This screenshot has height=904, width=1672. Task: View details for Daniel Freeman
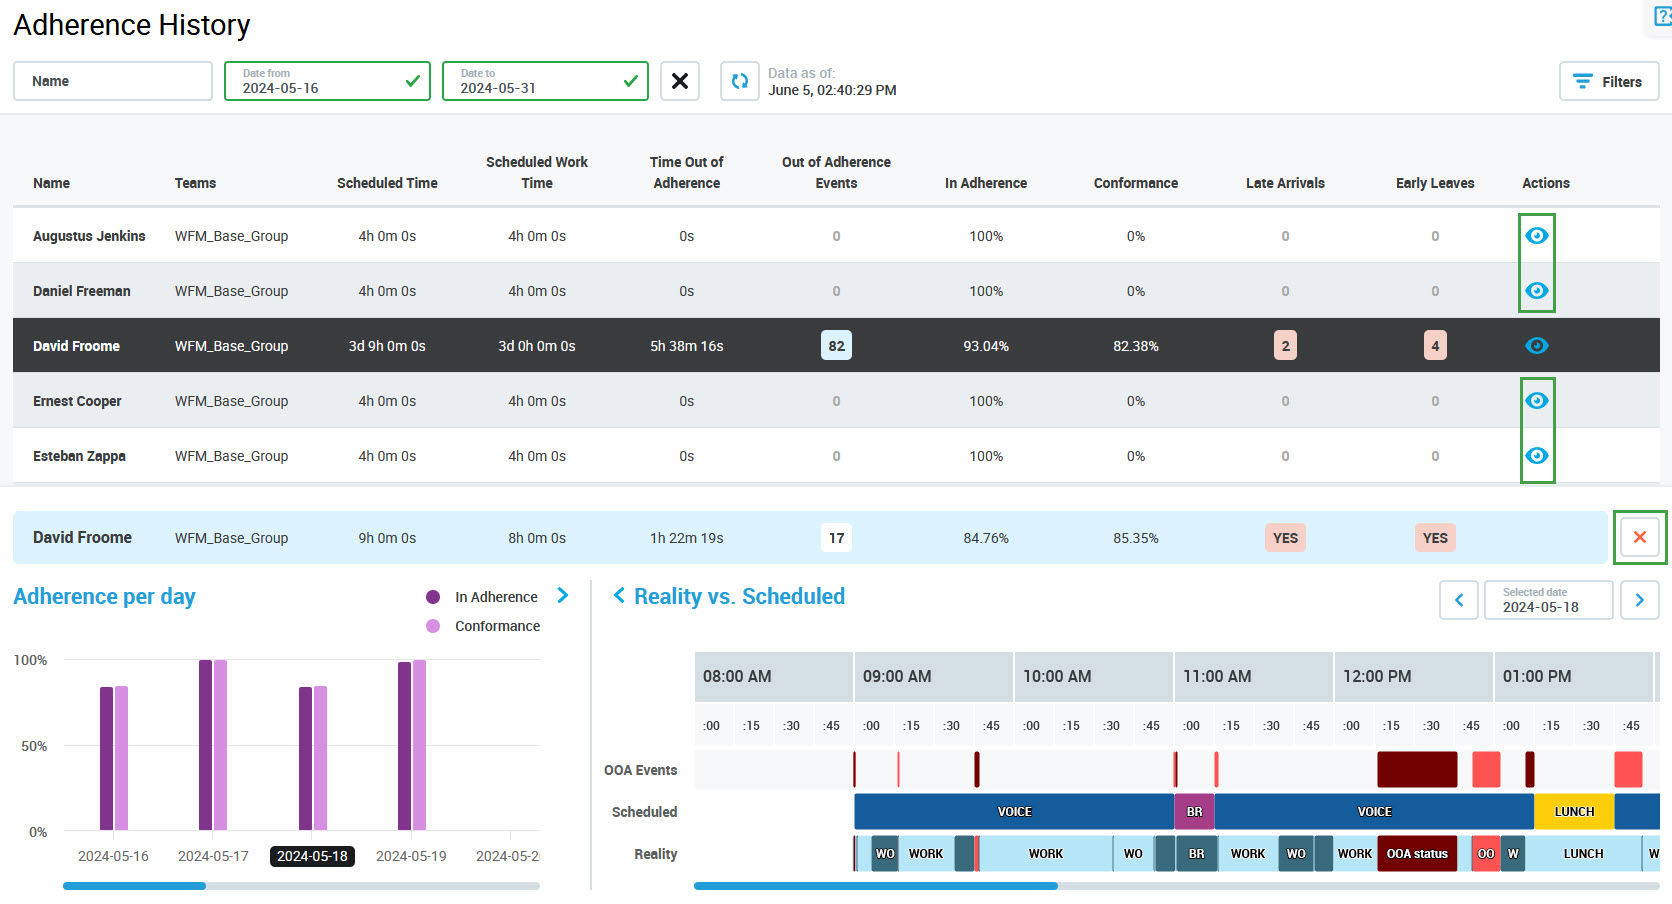[1536, 291]
